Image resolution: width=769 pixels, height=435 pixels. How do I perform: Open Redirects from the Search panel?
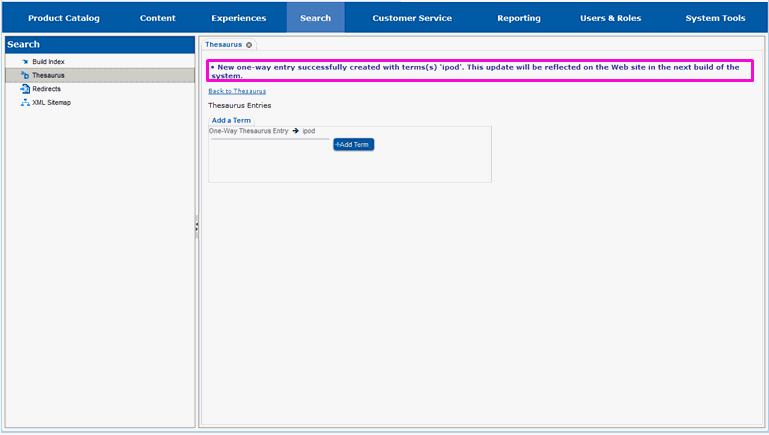click(47, 89)
